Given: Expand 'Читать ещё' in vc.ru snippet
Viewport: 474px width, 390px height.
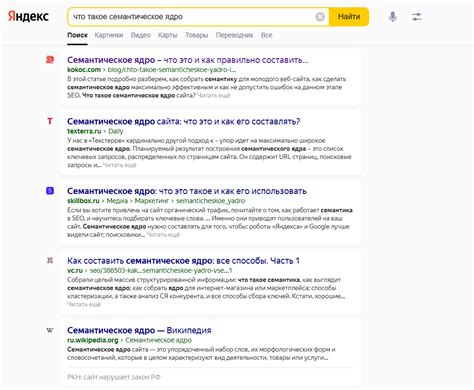Looking at the screenshot, I should 84,304.
